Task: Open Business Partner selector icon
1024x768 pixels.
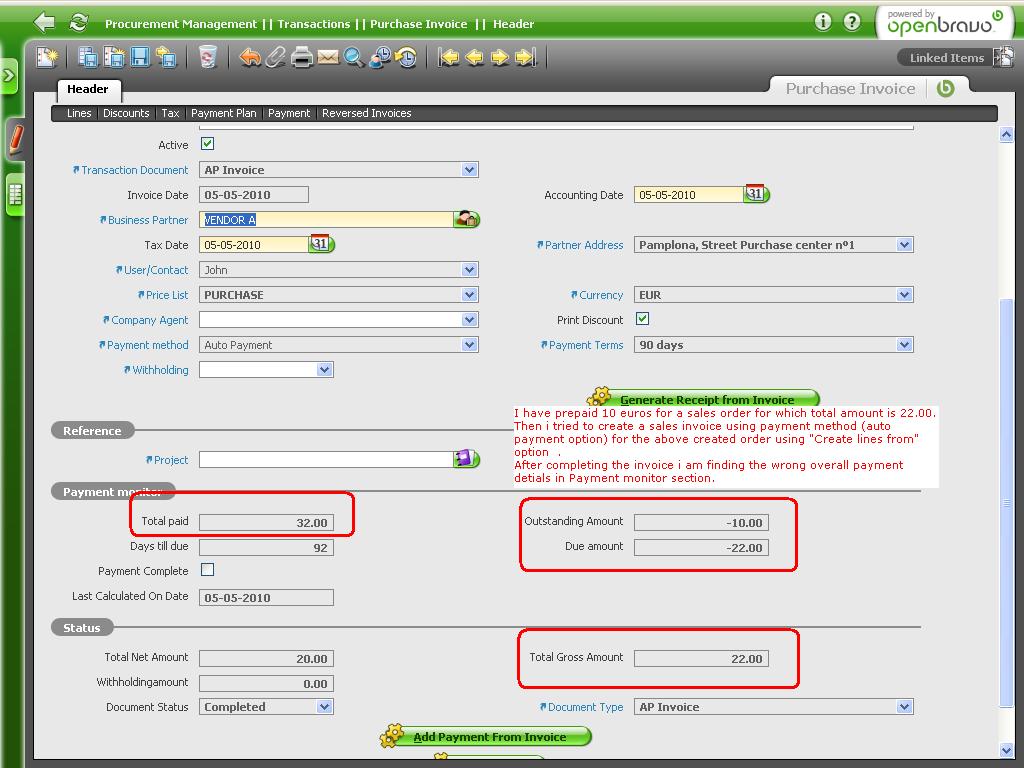Action: coord(466,219)
